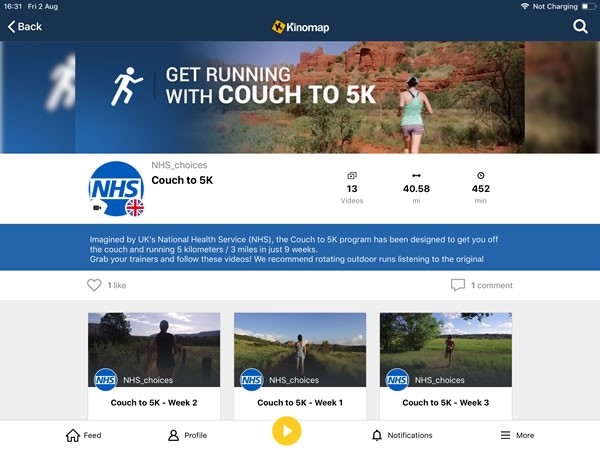Tap the clock duration icon

(x=481, y=175)
